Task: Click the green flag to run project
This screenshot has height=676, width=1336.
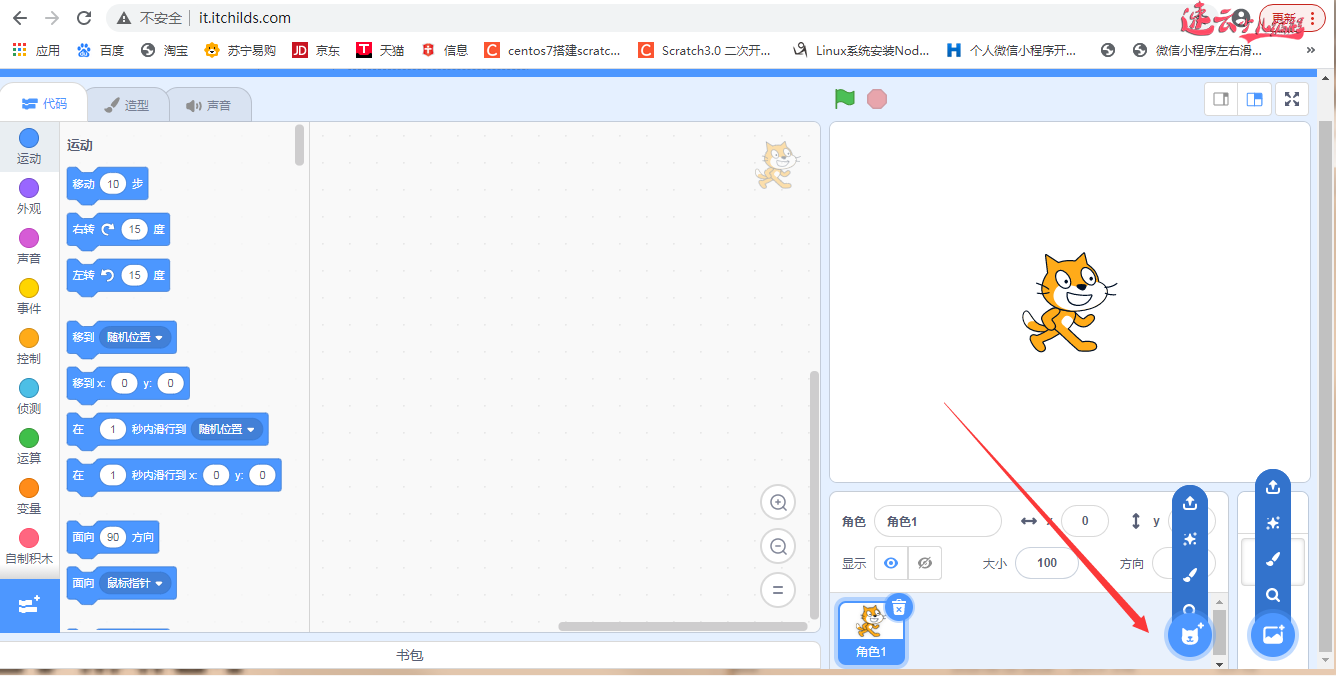Action: tap(844, 98)
